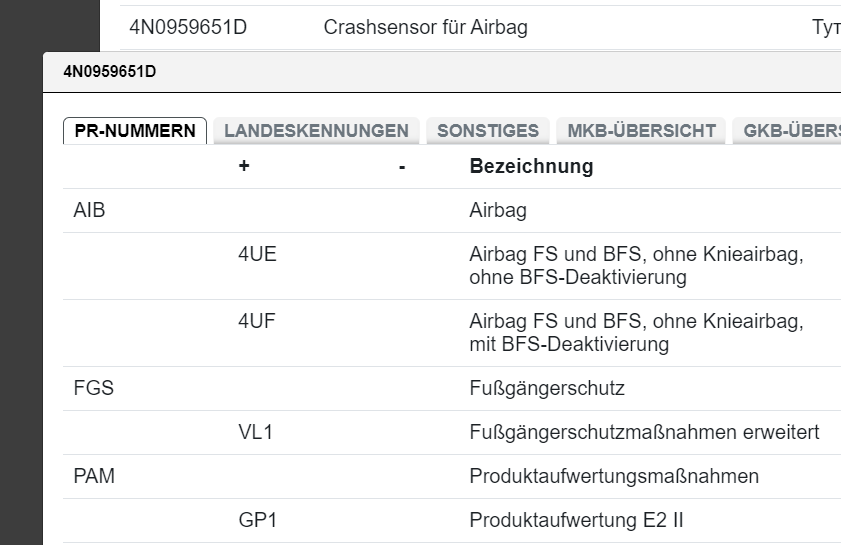Select the PAM category row
Viewport: 841px width, 545px height.
pyautogui.click(x=95, y=476)
